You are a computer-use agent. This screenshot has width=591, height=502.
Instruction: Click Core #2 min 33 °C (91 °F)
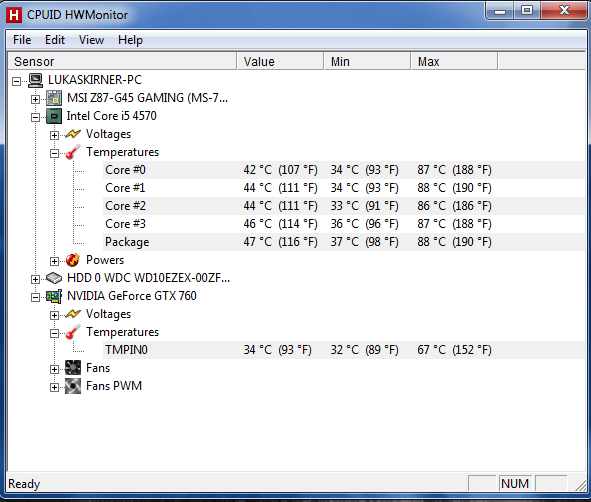(x=364, y=206)
